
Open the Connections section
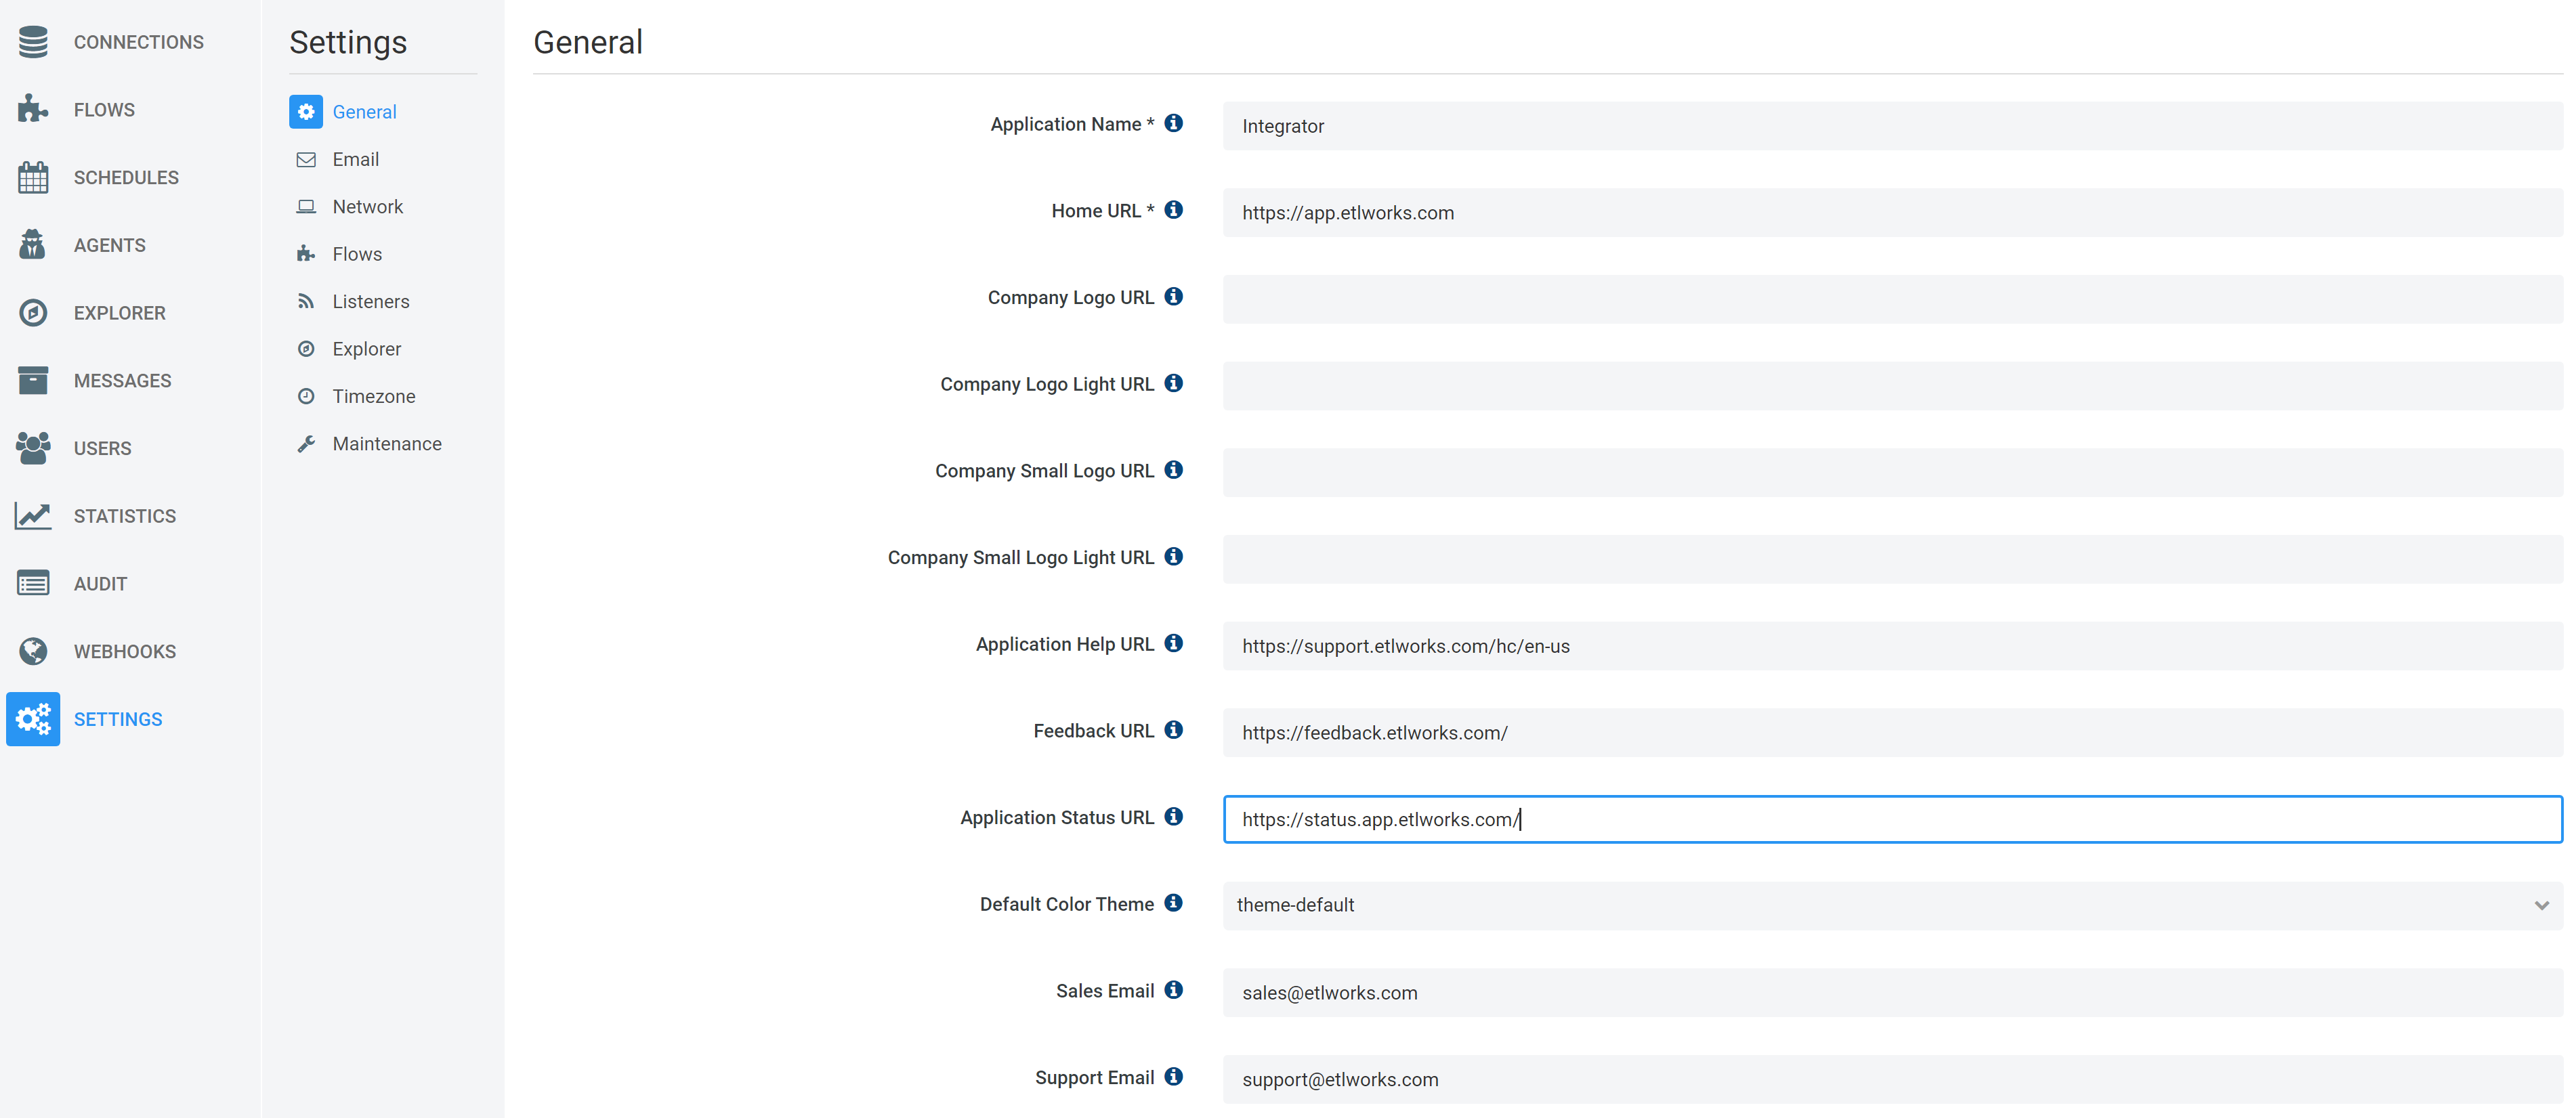pos(139,42)
